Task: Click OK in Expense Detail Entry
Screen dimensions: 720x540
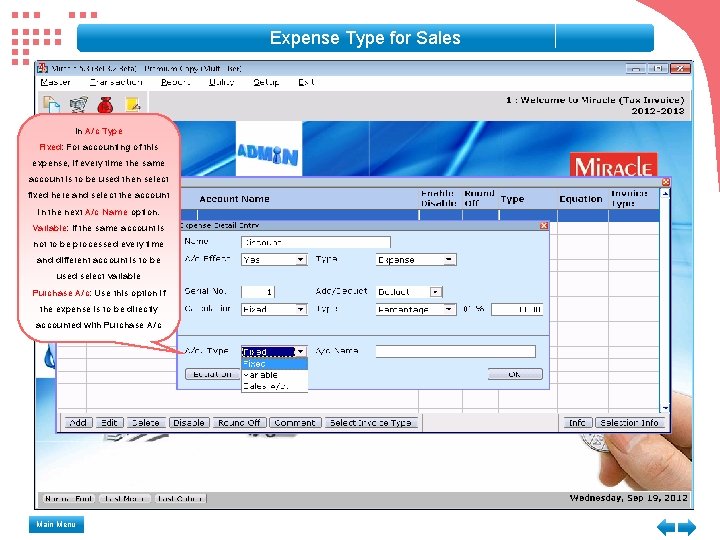Action: 515,374
